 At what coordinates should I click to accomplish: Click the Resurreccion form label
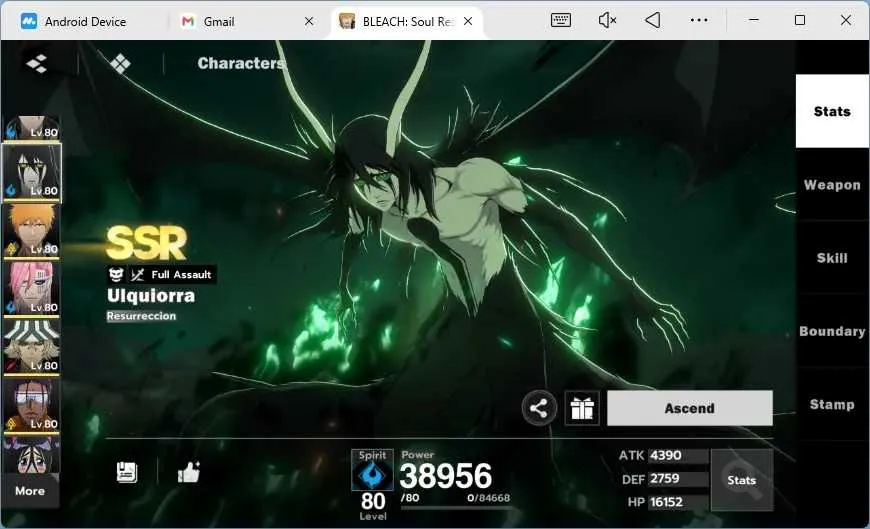pyautogui.click(x=141, y=316)
